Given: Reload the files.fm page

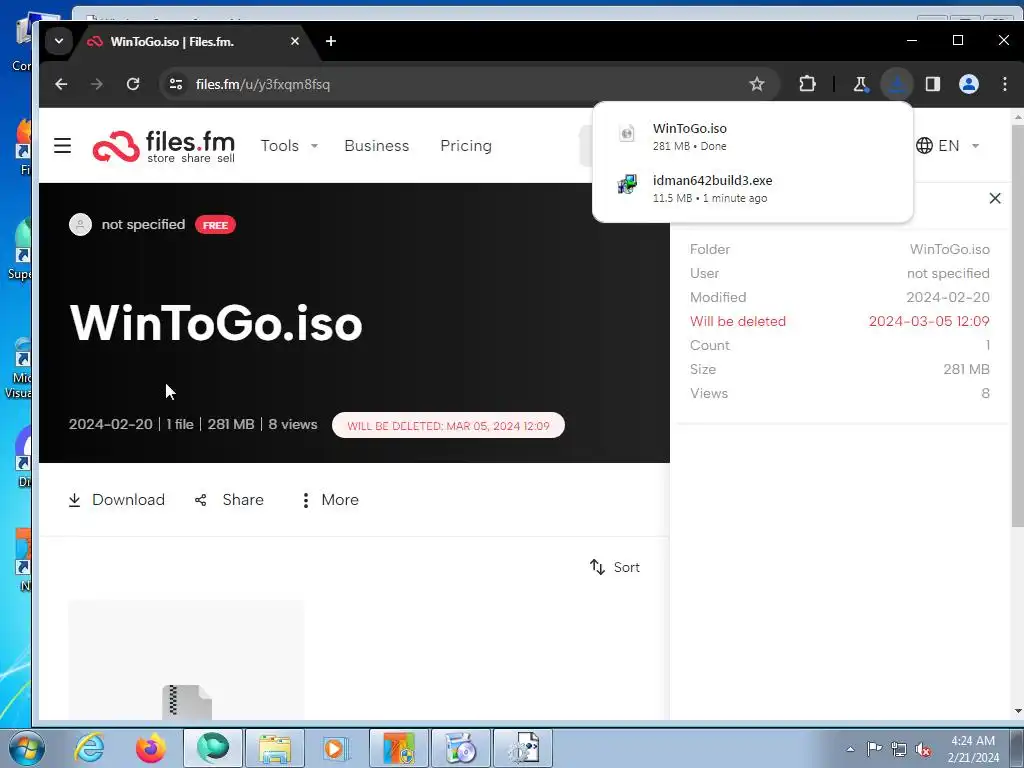Looking at the screenshot, I should pyautogui.click(x=133, y=84).
